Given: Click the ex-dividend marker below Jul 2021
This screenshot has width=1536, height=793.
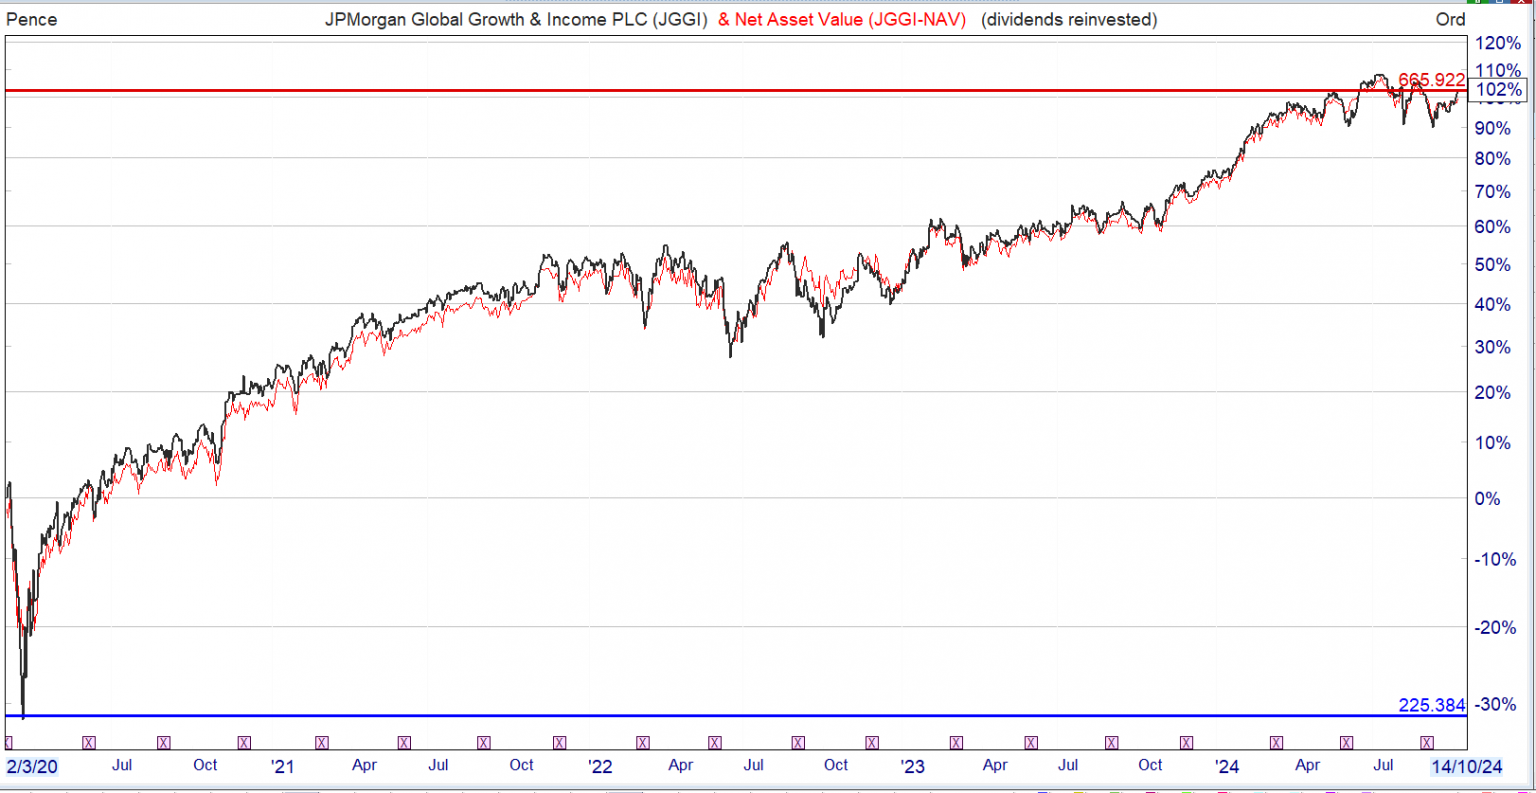Looking at the screenshot, I should 404,742.
